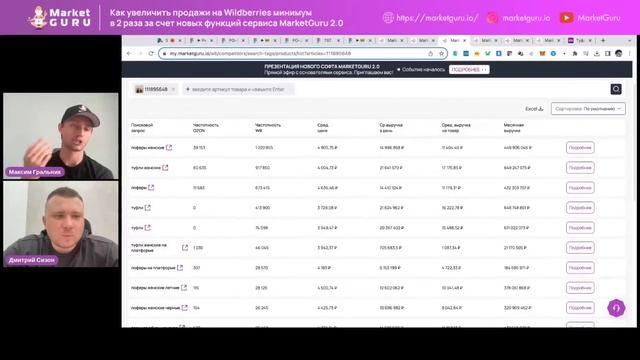Open the Chrome three-dot menu
This screenshot has width=640, height=360.
point(630,53)
